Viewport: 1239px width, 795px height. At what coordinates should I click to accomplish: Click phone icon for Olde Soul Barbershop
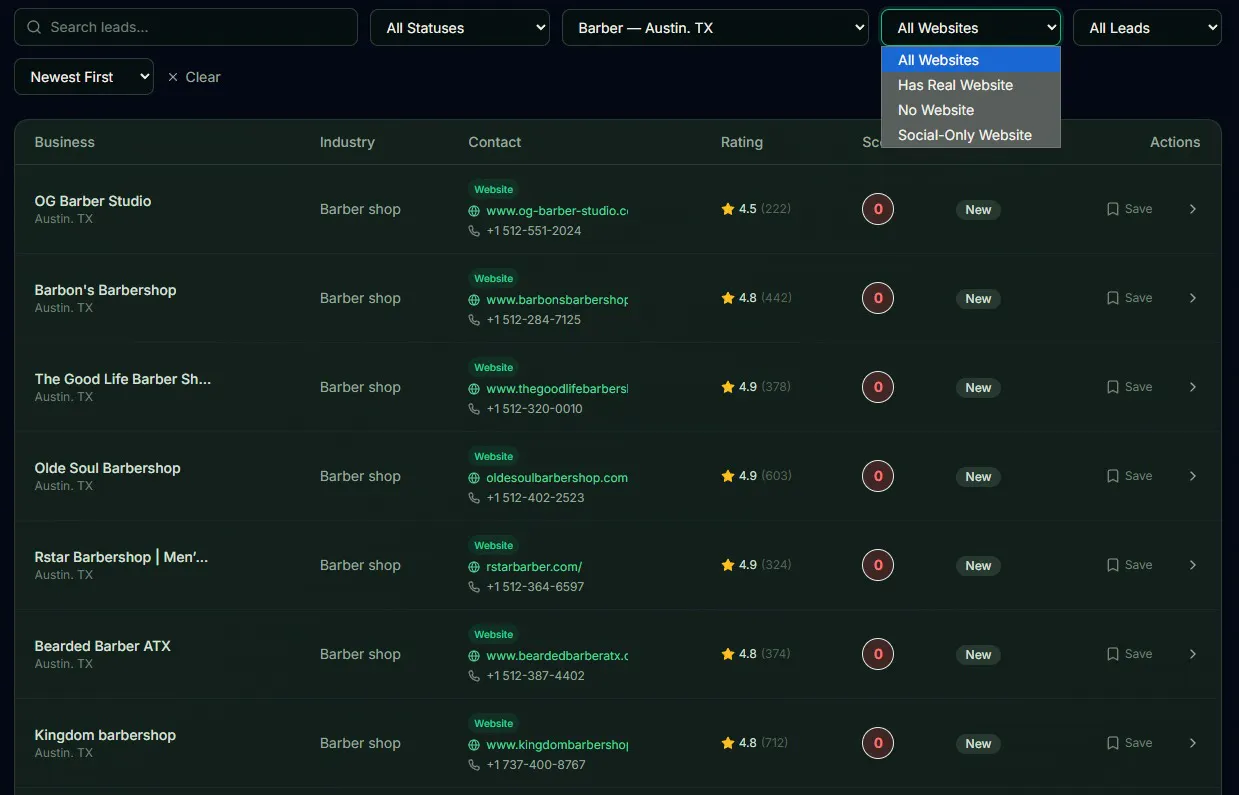(x=474, y=498)
